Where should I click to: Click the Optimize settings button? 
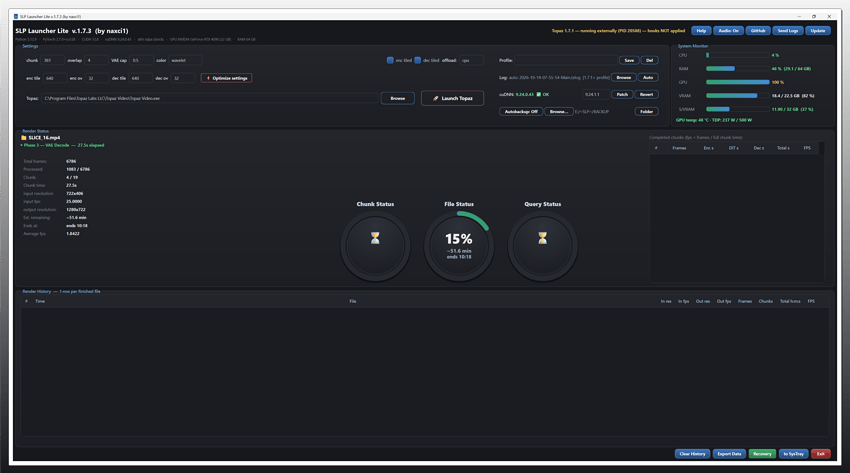click(x=227, y=78)
